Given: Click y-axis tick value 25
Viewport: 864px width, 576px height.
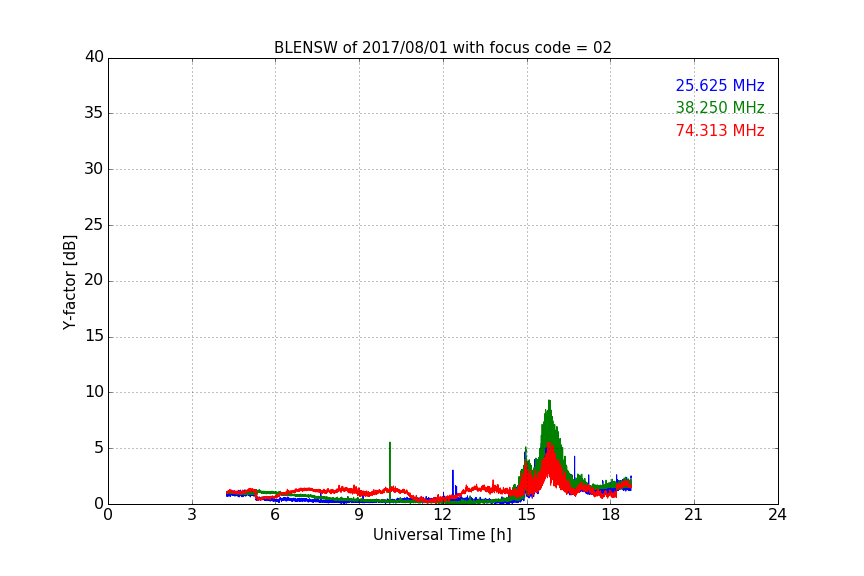Looking at the screenshot, I should click(94, 225).
